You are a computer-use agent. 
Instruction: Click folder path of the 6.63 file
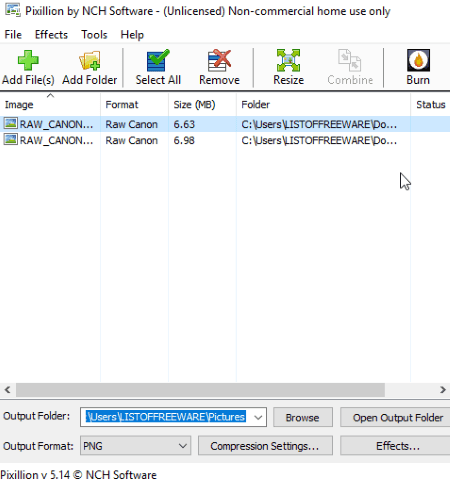pos(319,124)
